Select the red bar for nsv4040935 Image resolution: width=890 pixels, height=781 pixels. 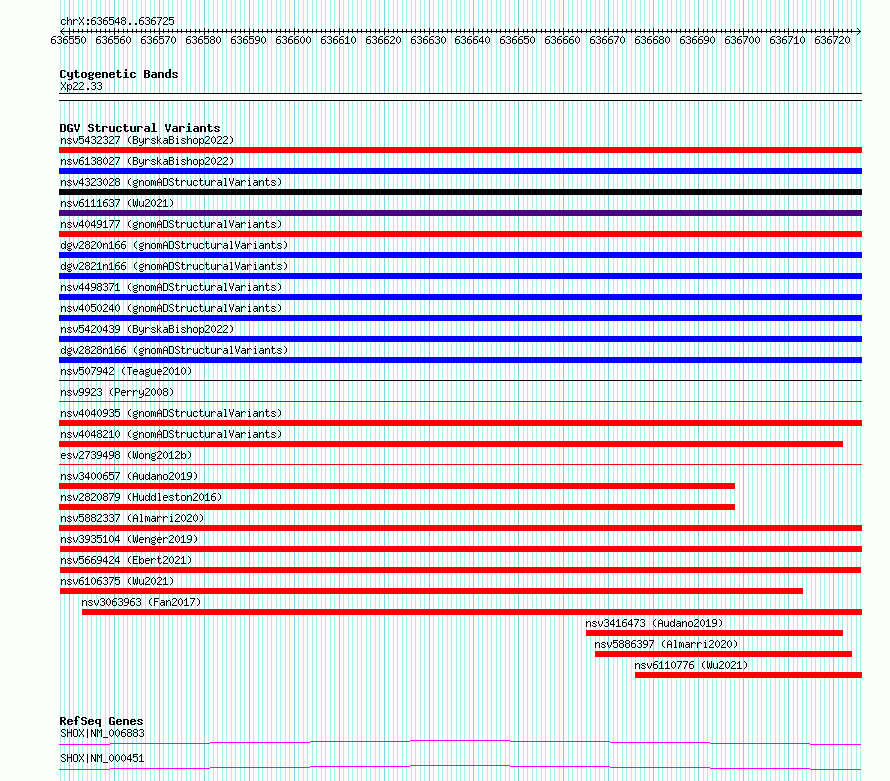(x=460, y=423)
